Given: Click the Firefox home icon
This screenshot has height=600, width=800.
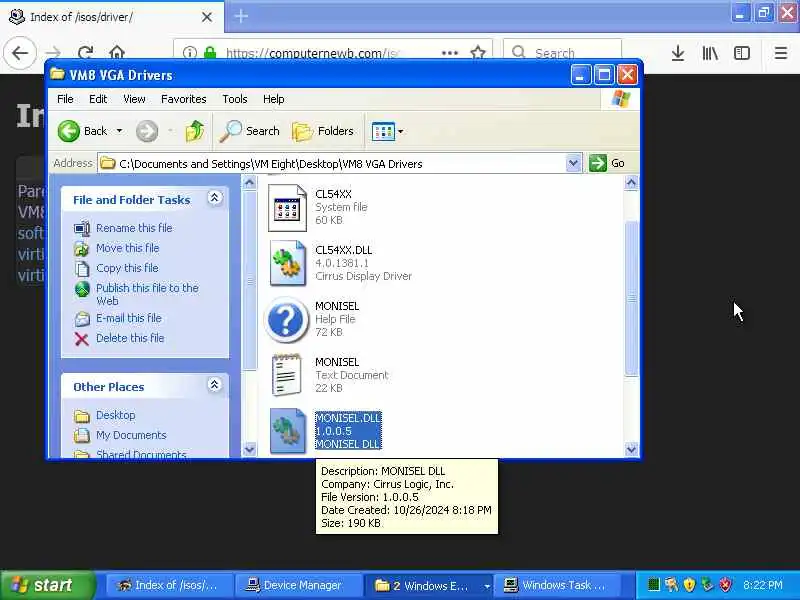Looking at the screenshot, I should 117,53.
